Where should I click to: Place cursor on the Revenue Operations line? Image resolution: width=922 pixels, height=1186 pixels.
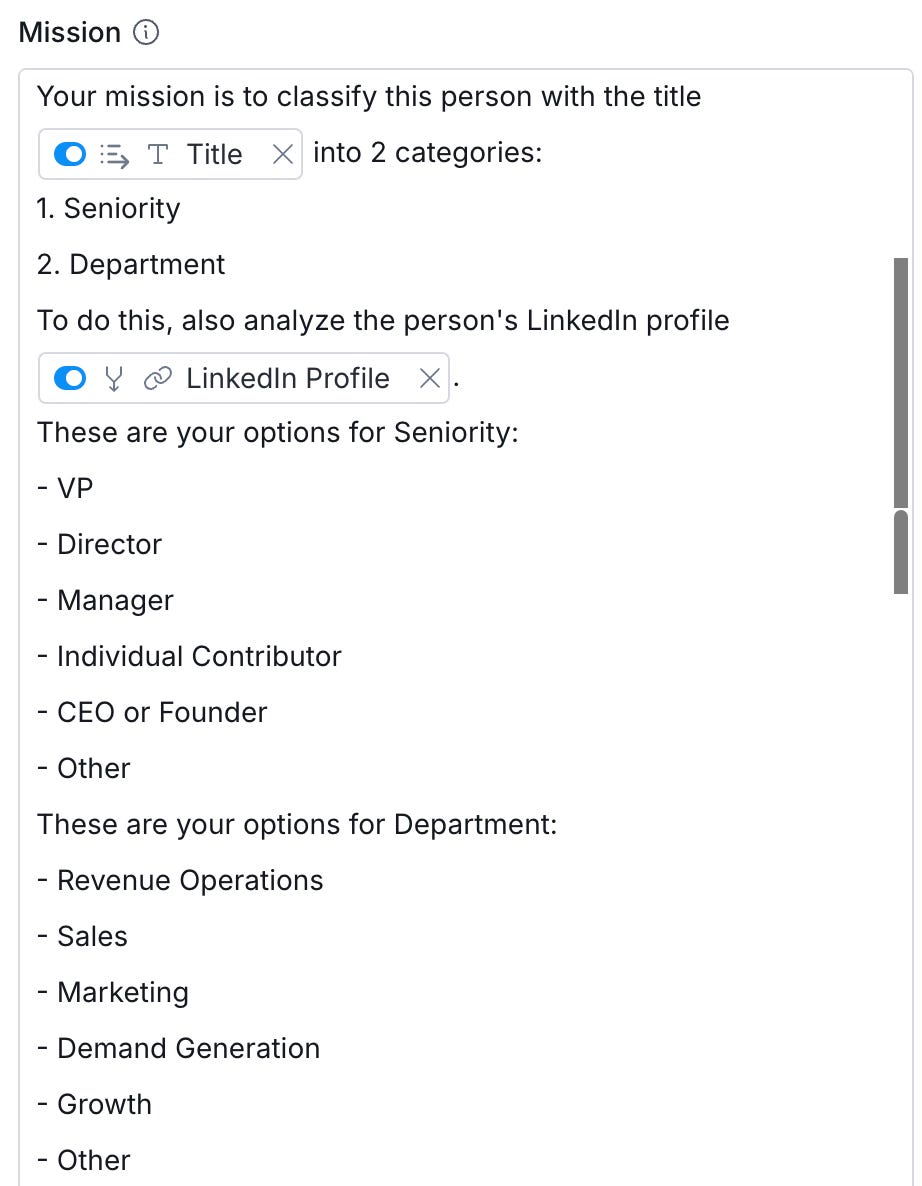pos(190,880)
